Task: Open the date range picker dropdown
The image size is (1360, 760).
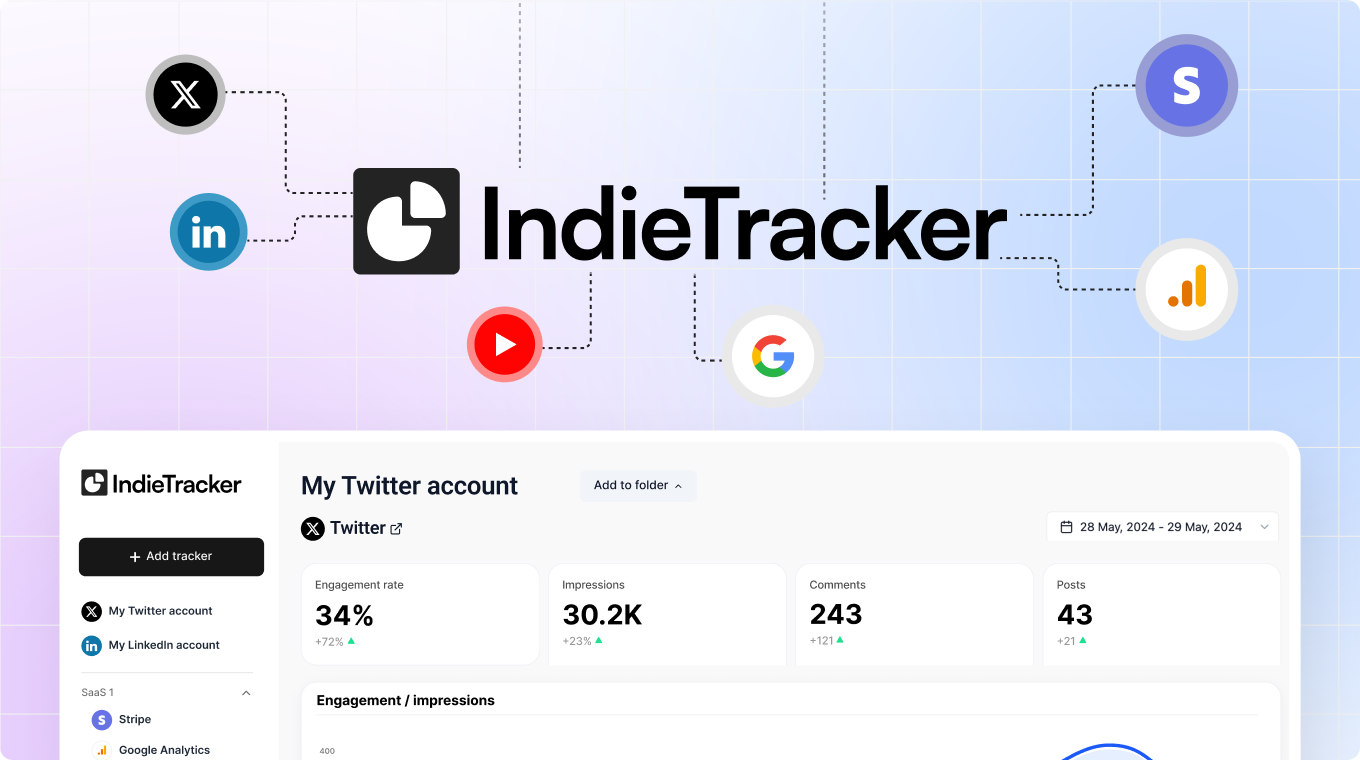Action: 1162,527
